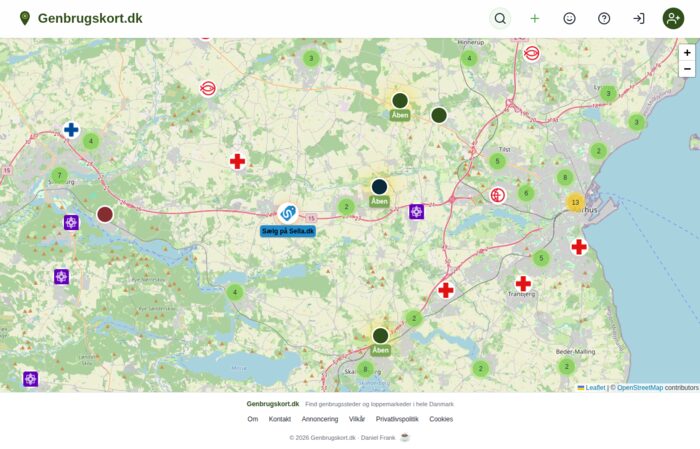Open the cluster of 5 near Tilst
Image resolution: width=700 pixels, height=449 pixels.
(497, 161)
